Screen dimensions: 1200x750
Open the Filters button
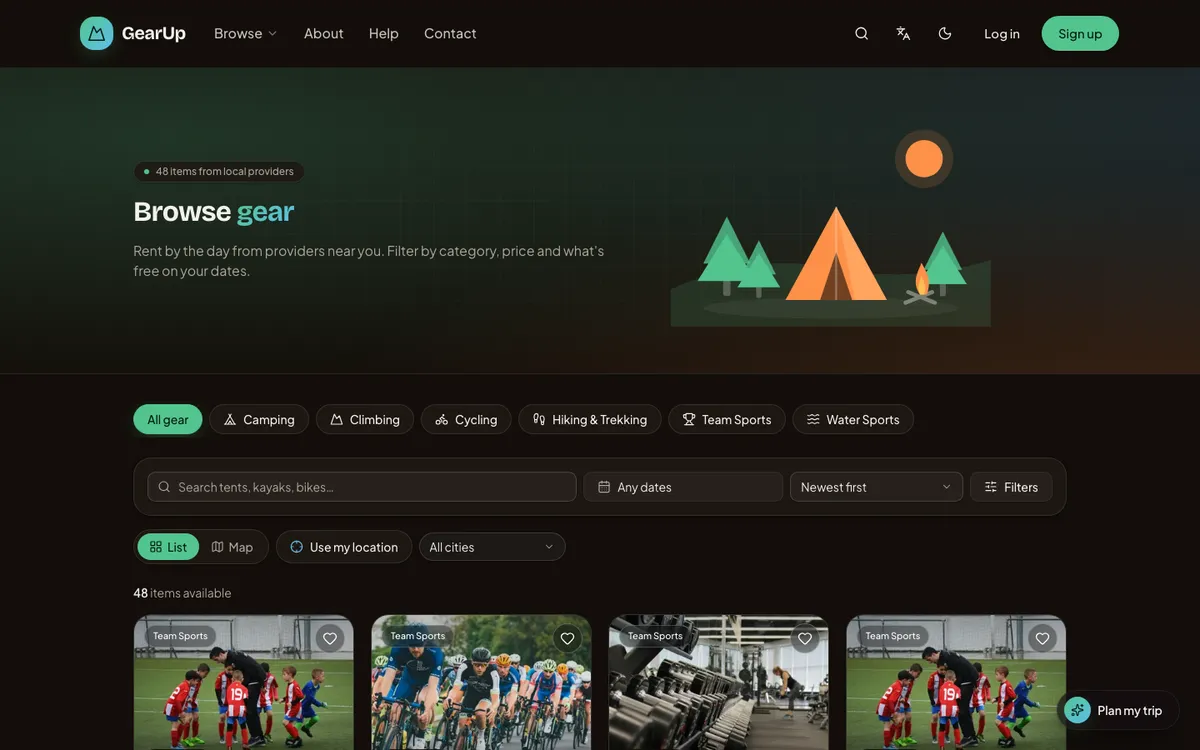click(x=1011, y=487)
